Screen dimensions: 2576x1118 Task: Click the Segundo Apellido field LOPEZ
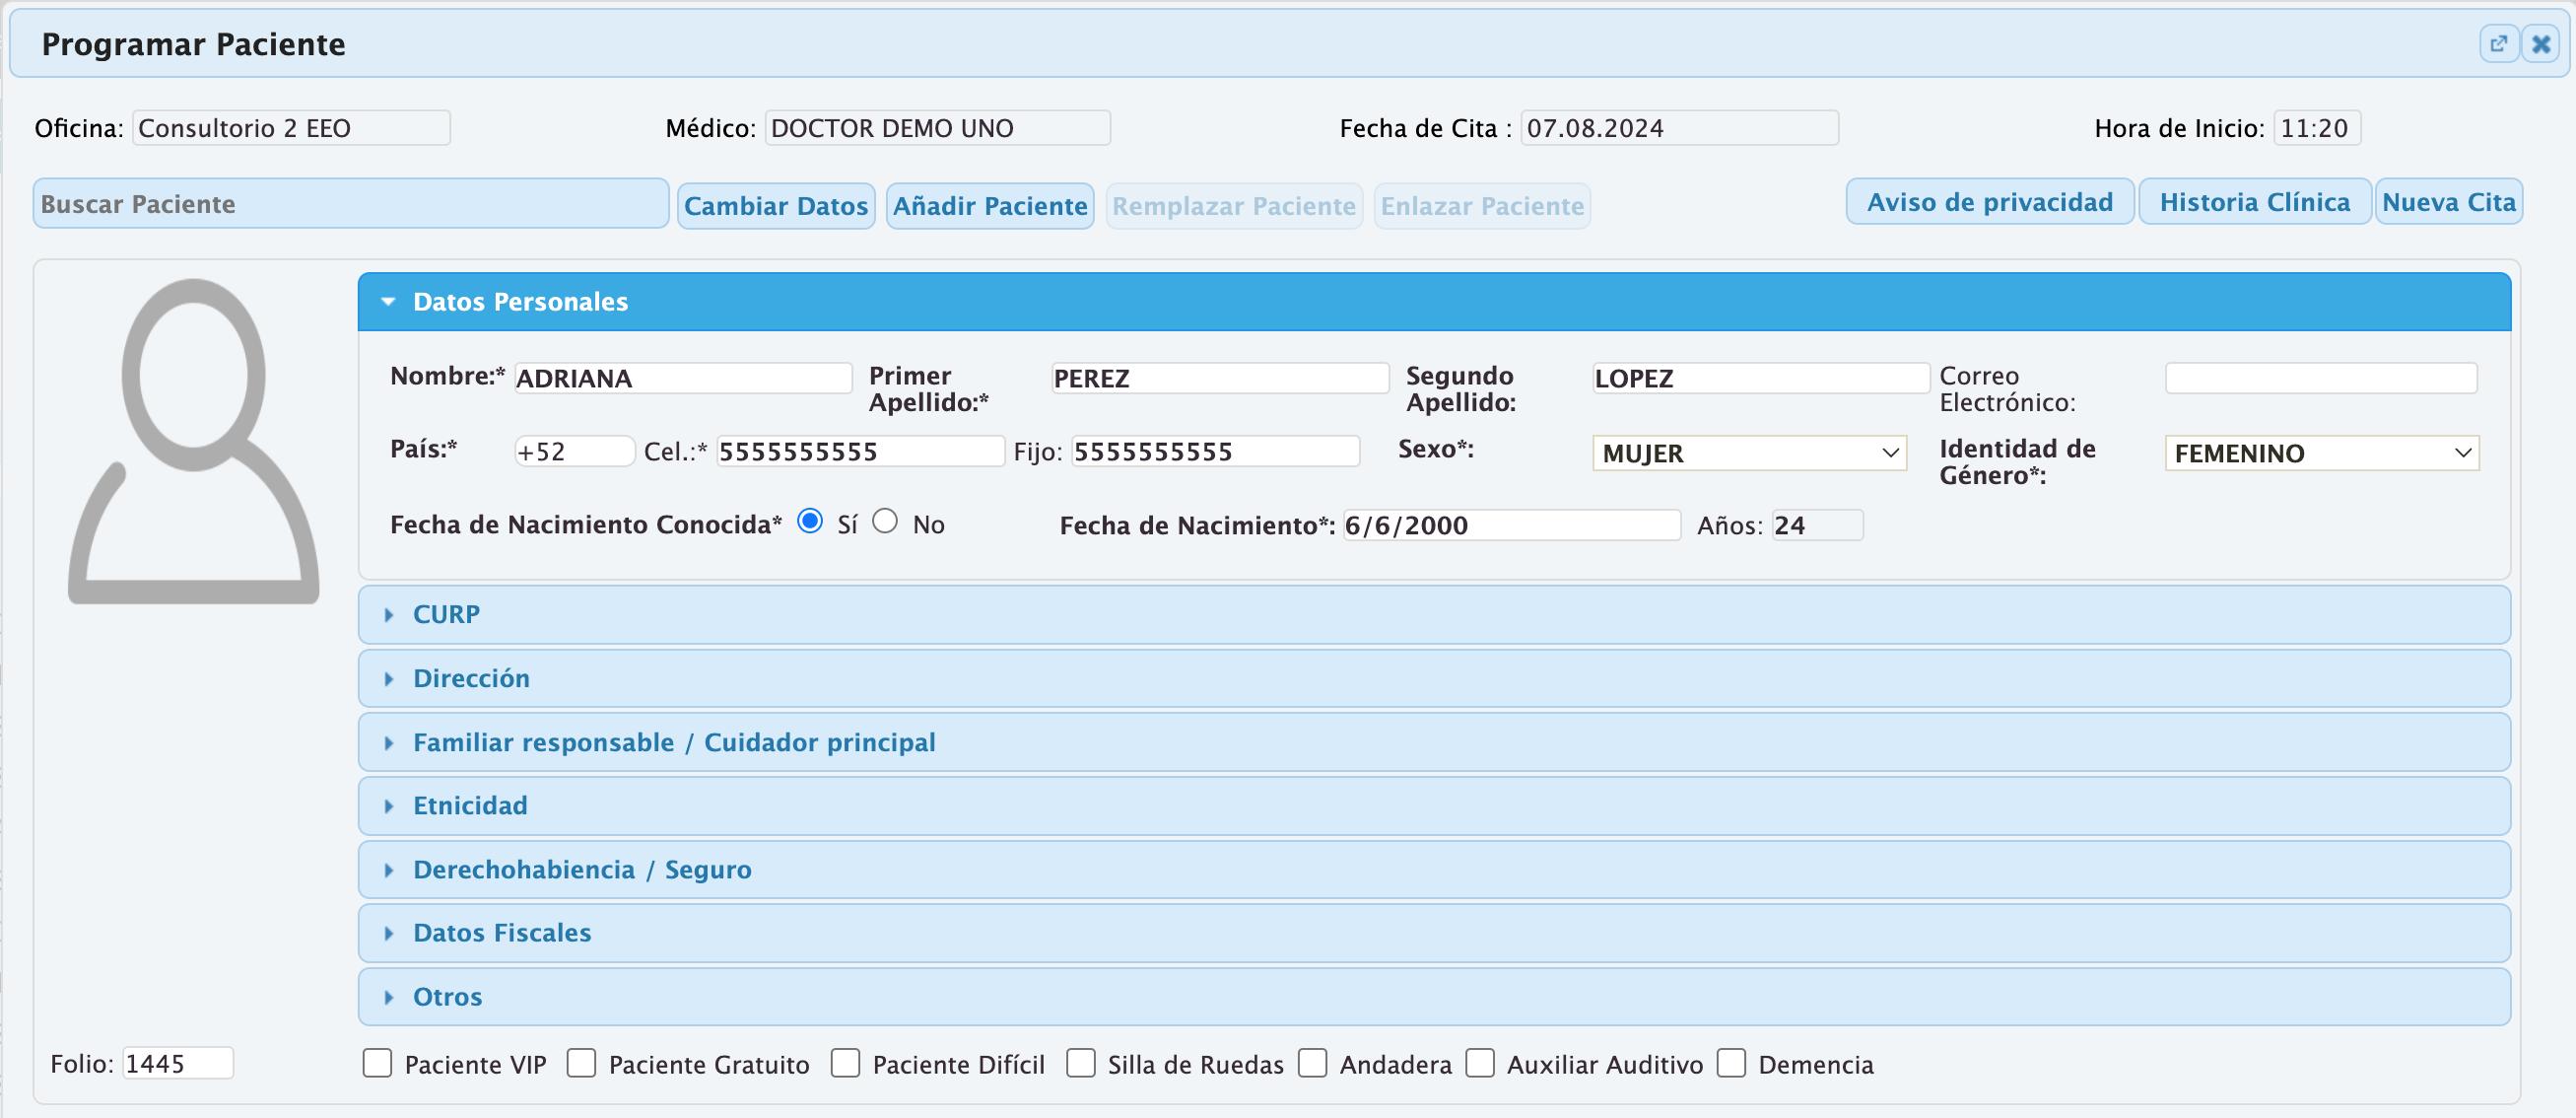pos(1761,378)
